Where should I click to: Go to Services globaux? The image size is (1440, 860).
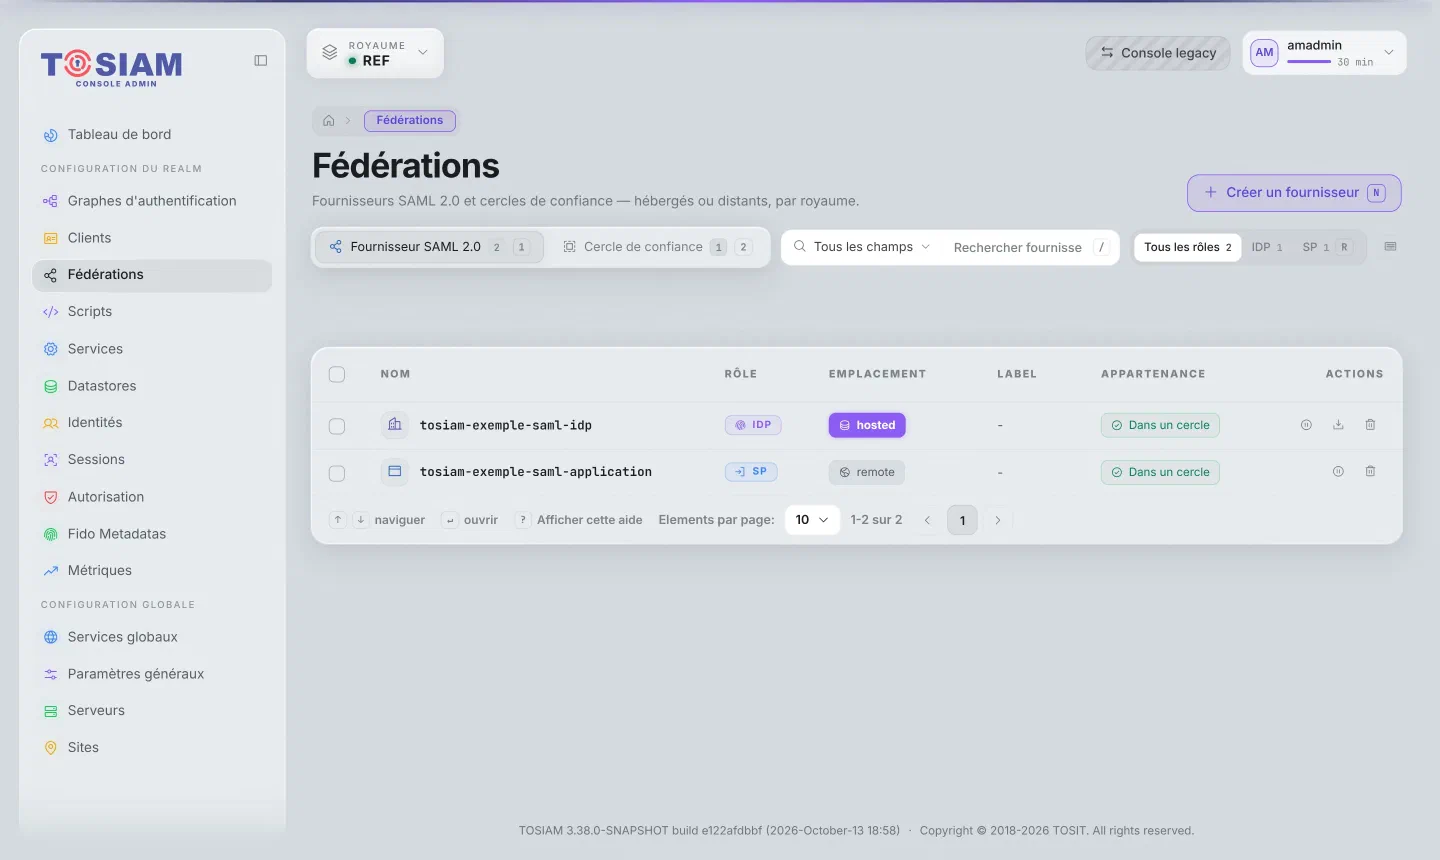pyautogui.click(x=152, y=637)
